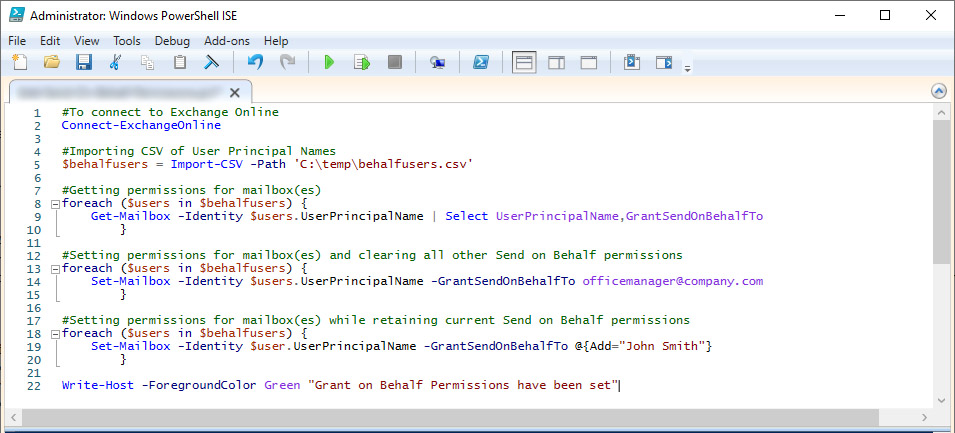This screenshot has width=955, height=433.
Task: Open the Help menu
Action: pos(276,41)
